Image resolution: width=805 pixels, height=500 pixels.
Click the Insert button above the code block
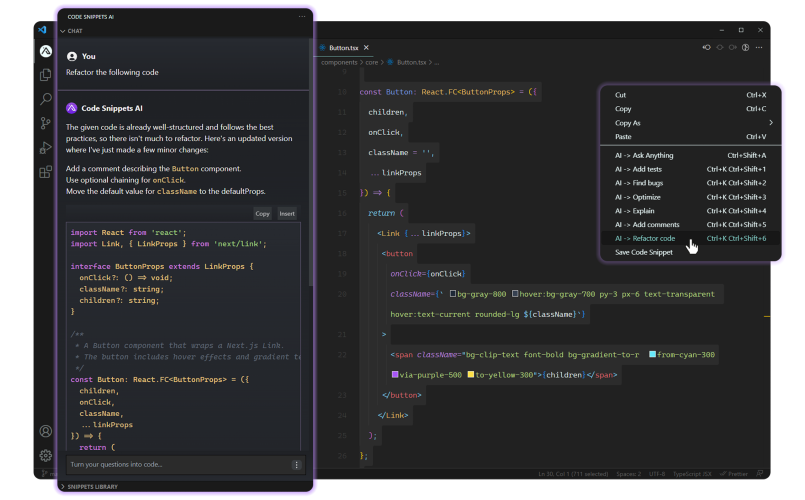(287, 214)
